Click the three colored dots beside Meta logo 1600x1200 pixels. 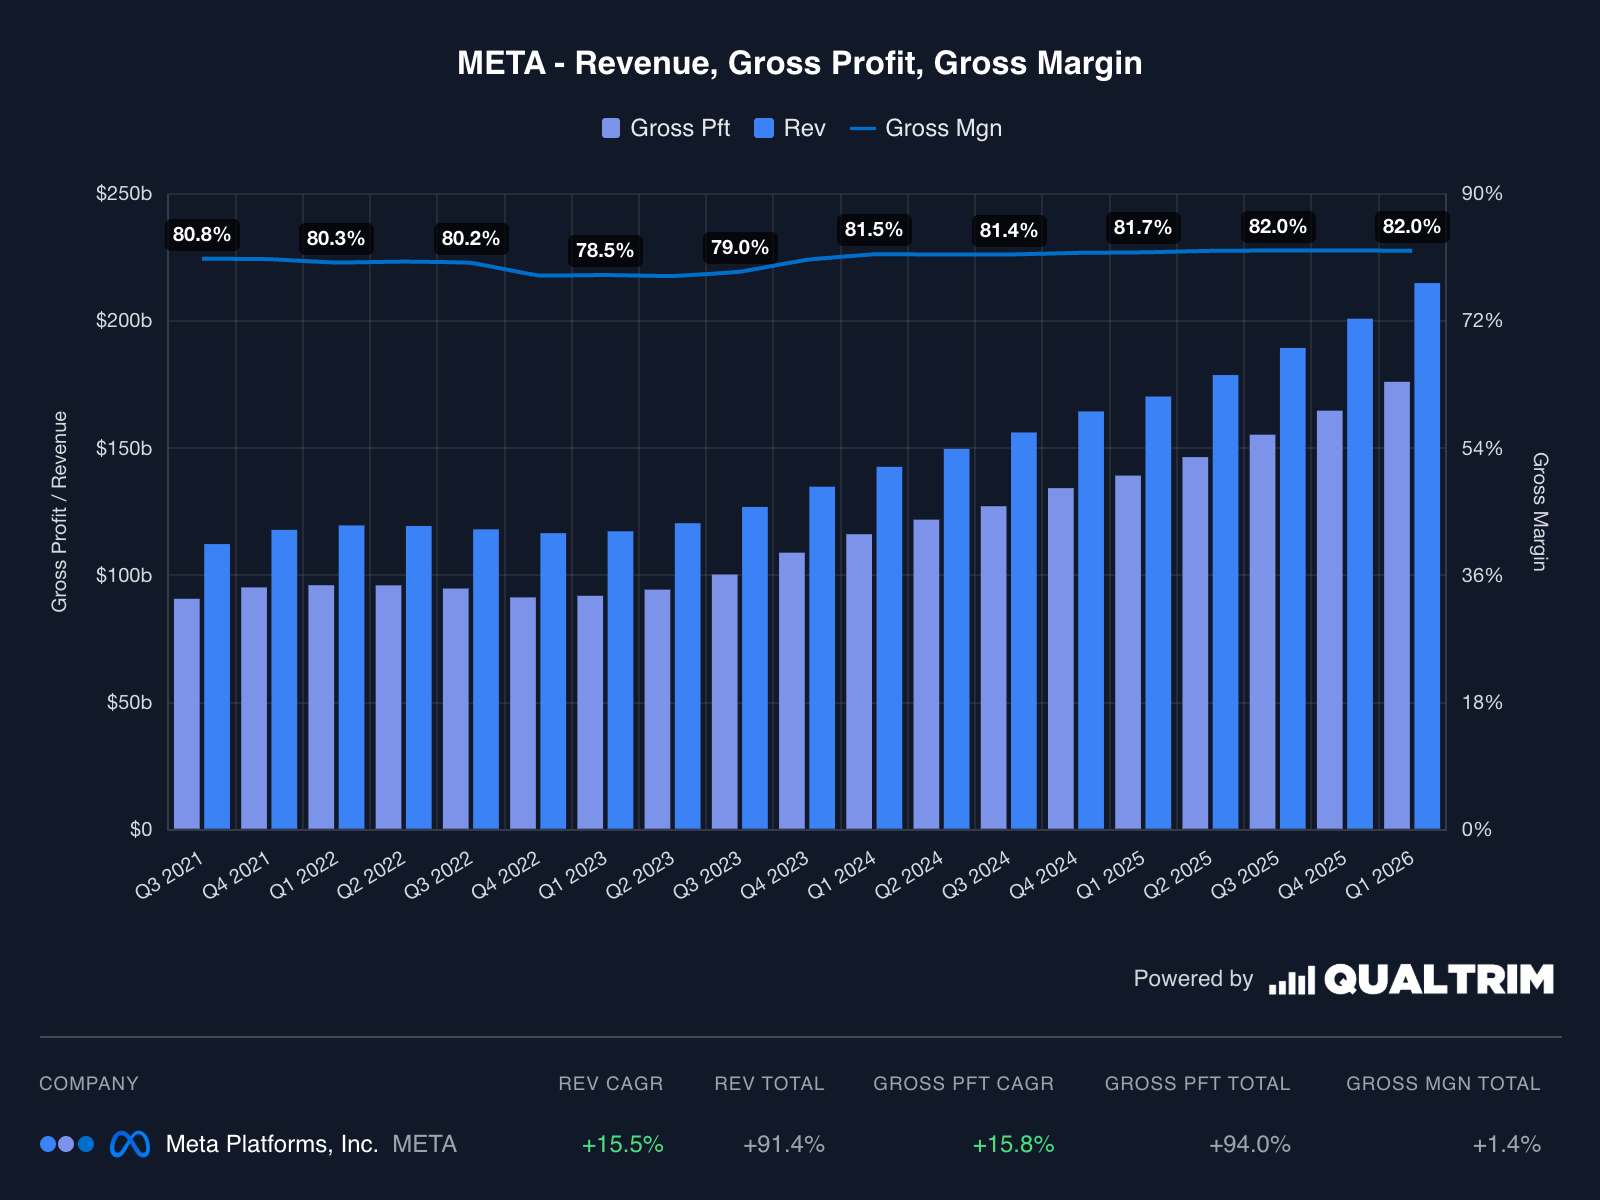tap(67, 1144)
